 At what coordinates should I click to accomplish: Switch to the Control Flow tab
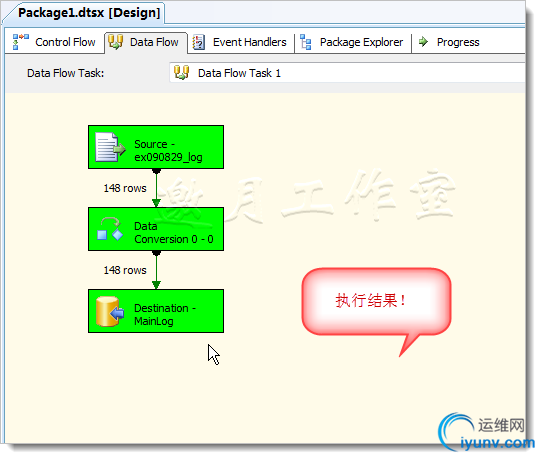point(54,42)
